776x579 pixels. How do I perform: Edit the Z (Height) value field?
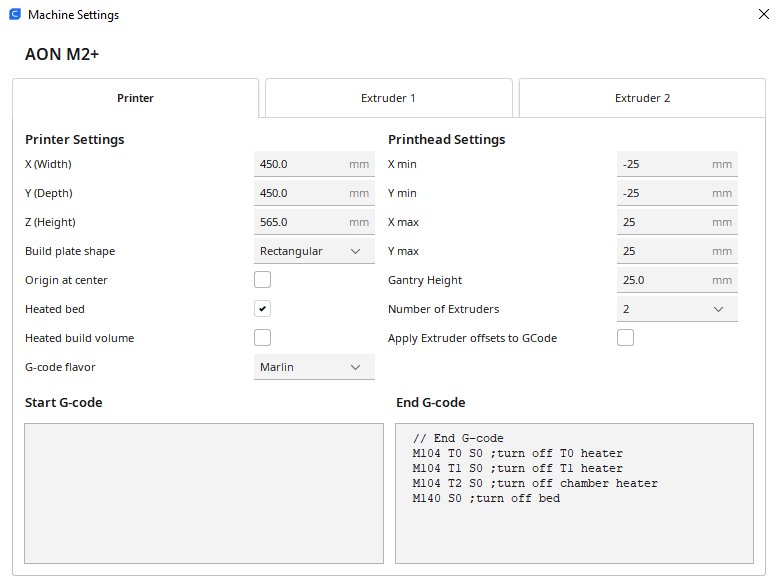314,222
